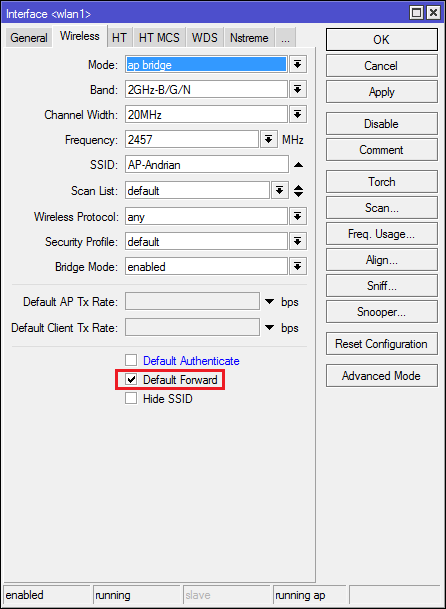
Task: Open the Nstreme tab
Action: click(x=249, y=38)
